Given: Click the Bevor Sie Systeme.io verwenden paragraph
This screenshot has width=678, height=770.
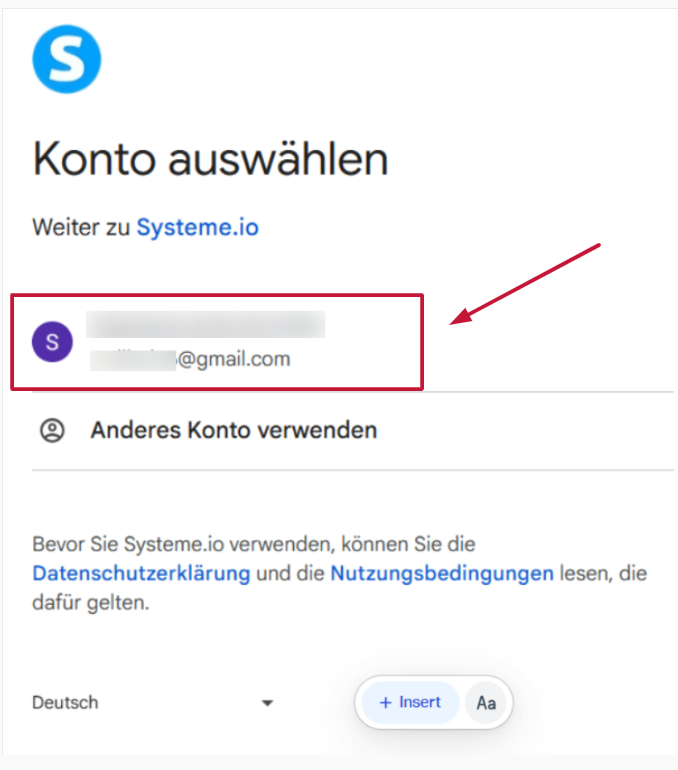Looking at the screenshot, I should tap(340, 573).
